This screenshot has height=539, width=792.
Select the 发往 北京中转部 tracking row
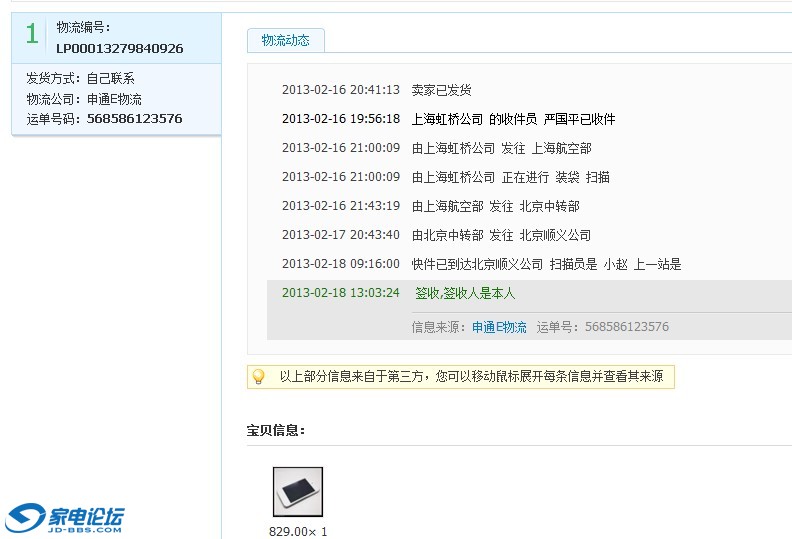point(495,206)
